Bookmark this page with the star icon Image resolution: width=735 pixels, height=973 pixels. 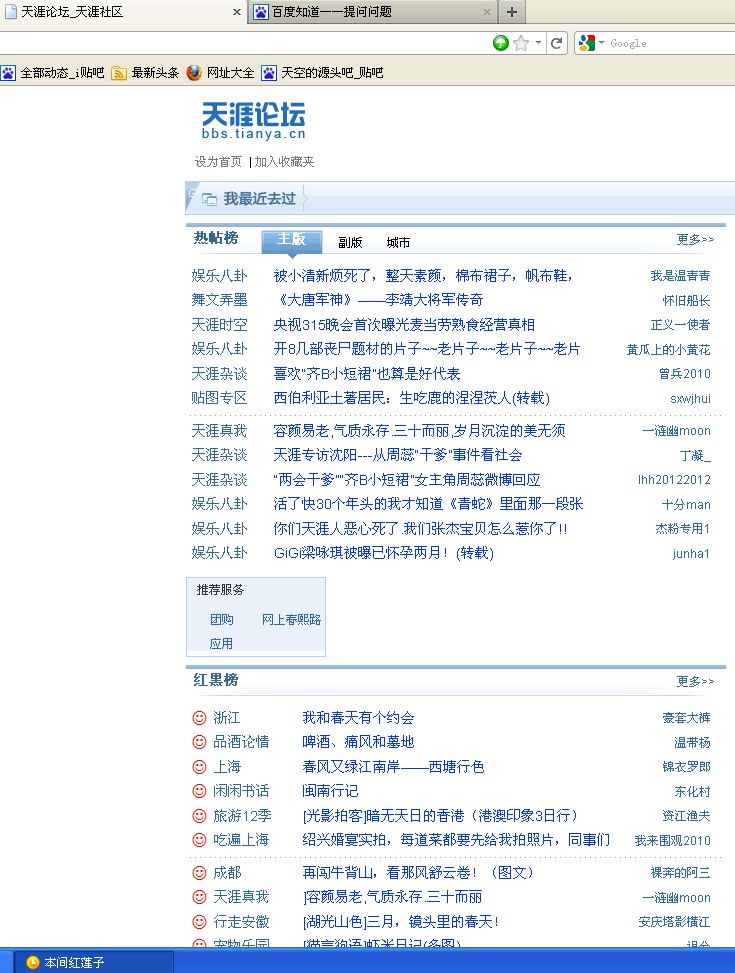(521, 43)
